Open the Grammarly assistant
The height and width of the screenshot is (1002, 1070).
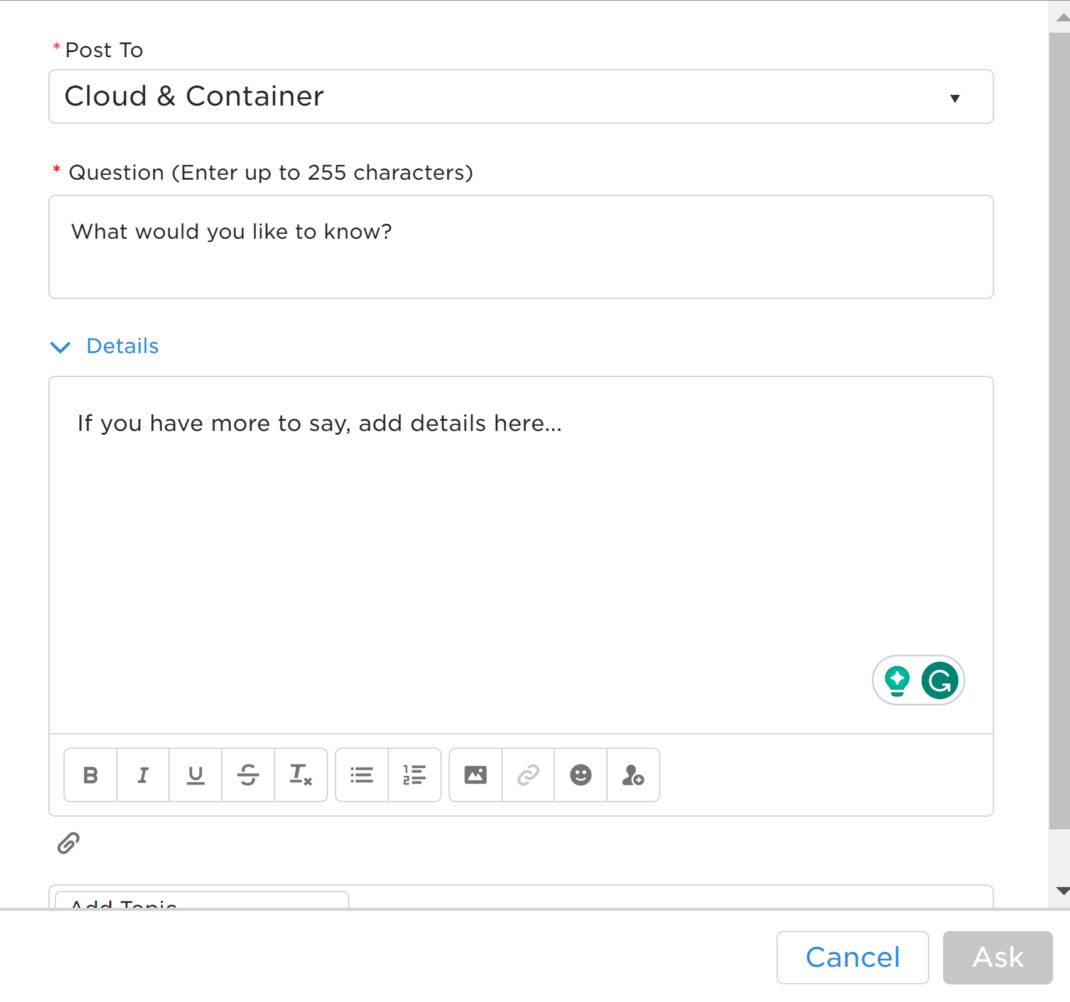(938, 679)
